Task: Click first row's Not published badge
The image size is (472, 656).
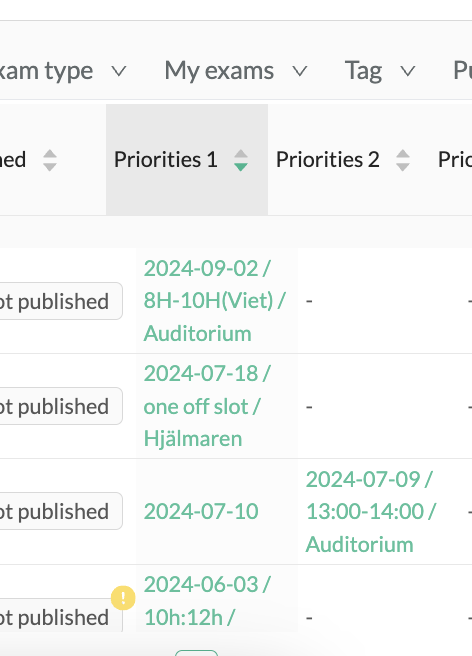Action: 60,301
